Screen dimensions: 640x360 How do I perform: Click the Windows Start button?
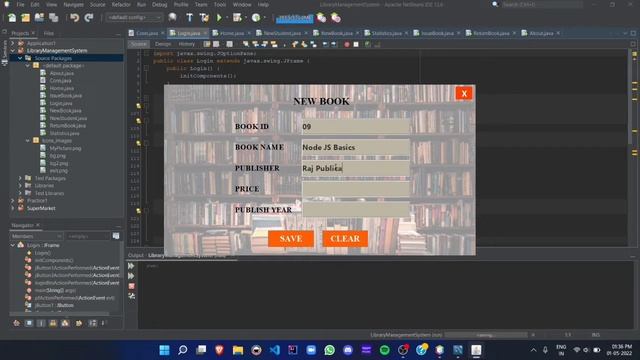(164, 350)
